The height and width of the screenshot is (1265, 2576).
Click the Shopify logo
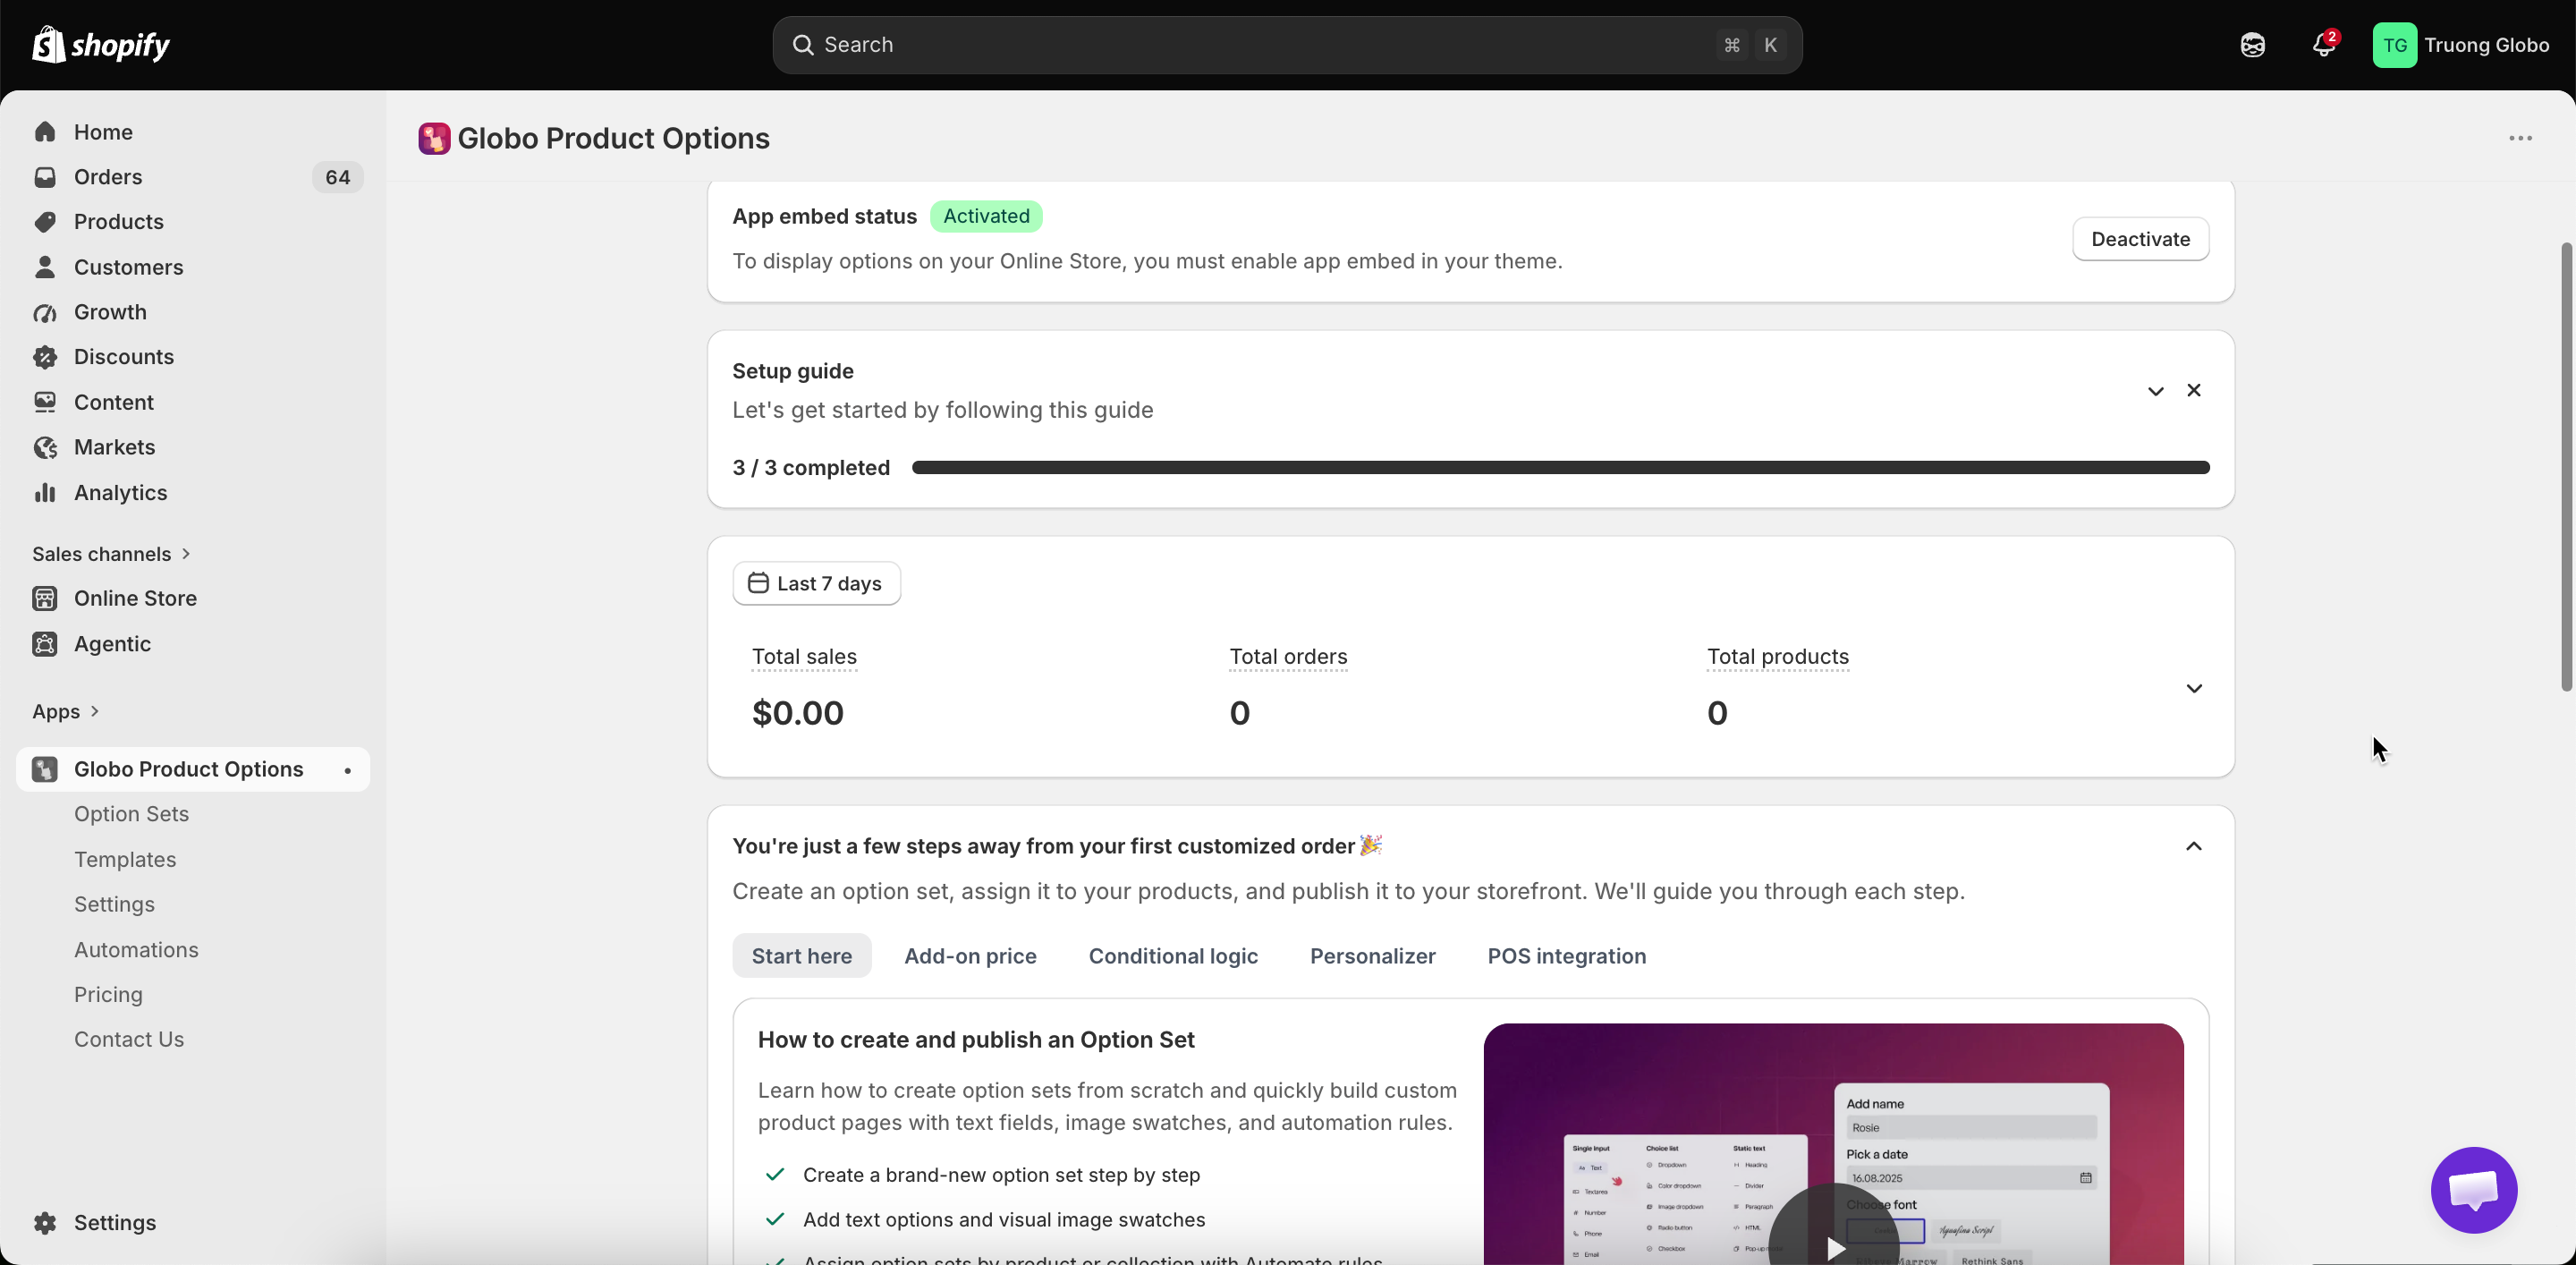coord(101,45)
